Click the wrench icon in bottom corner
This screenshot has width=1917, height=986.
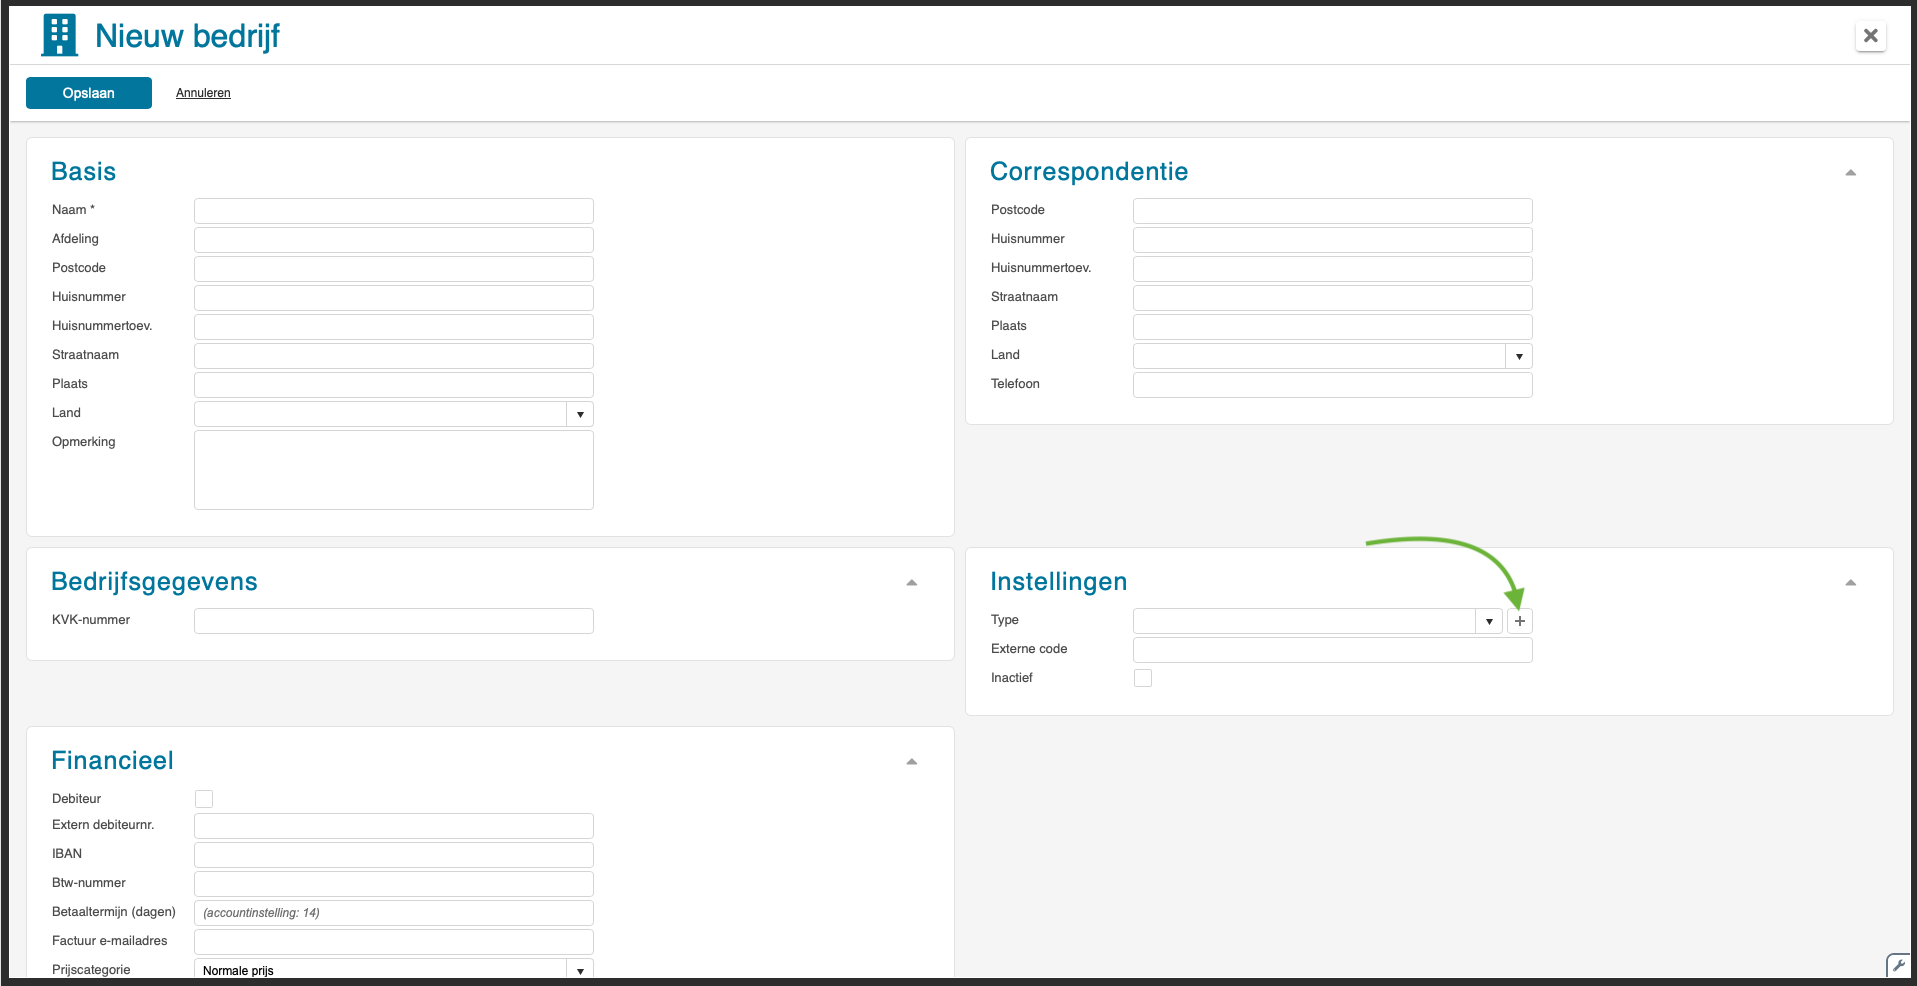(1897, 965)
